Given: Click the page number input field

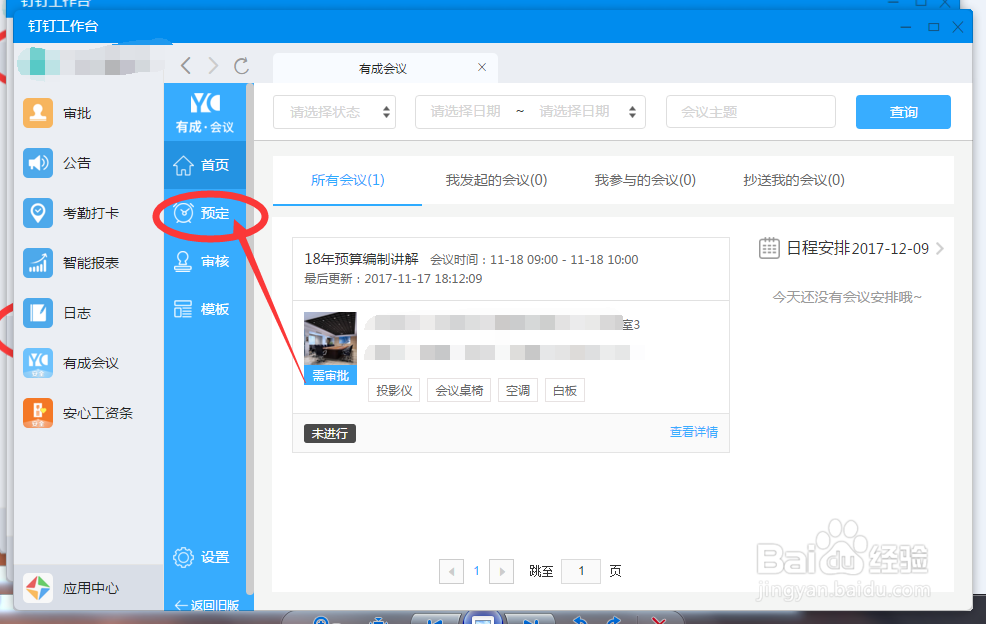Looking at the screenshot, I should pyautogui.click(x=581, y=571).
